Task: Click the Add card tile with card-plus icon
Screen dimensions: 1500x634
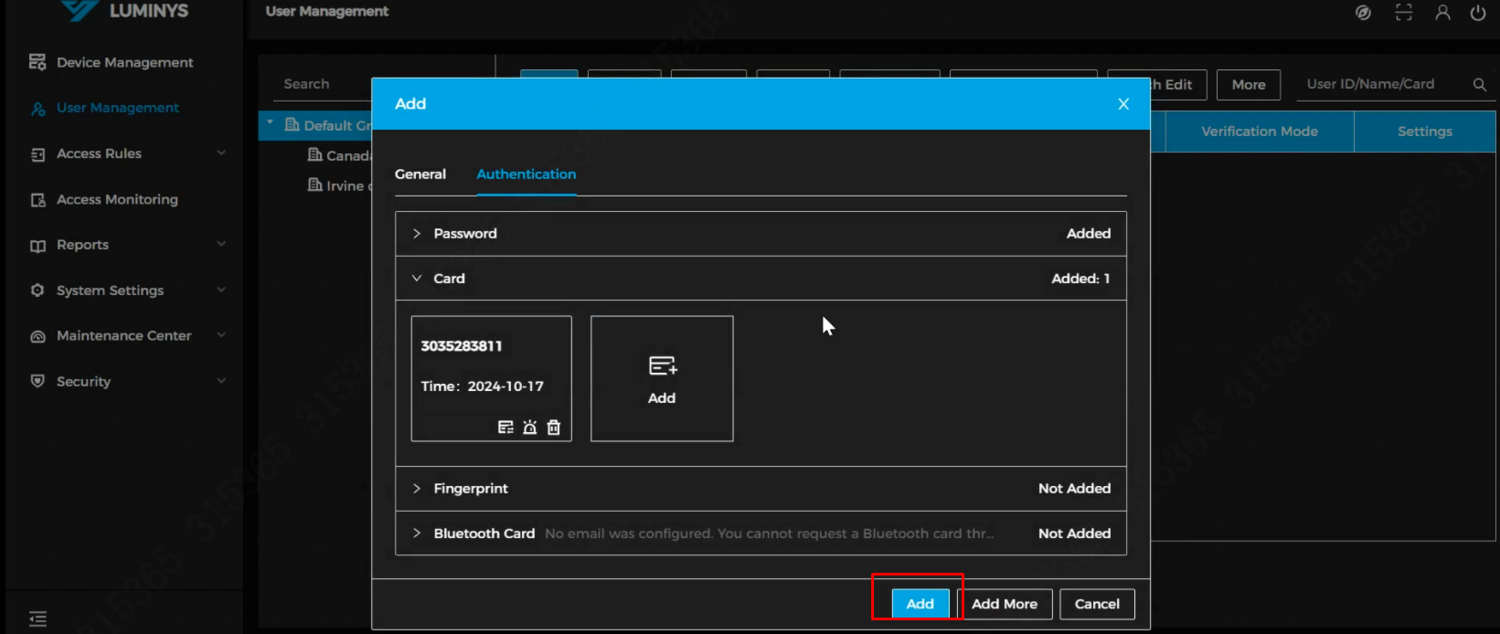Action: point(661,378)
